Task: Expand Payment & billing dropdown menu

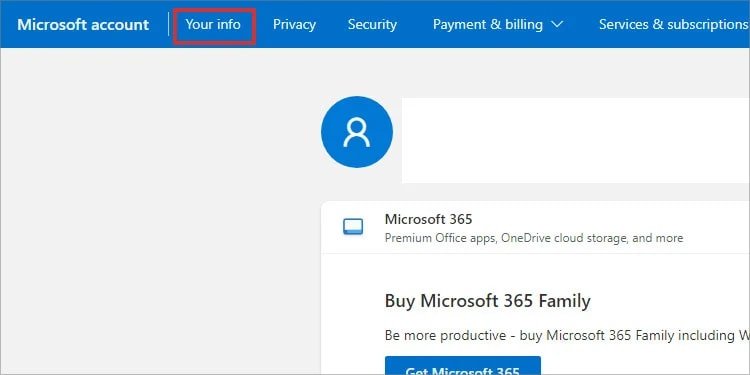Action: coord(498,24)
